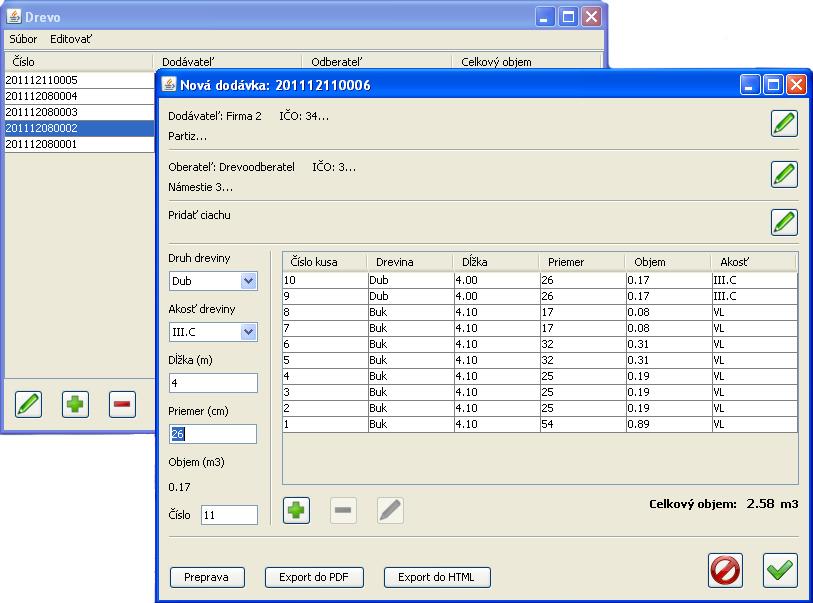Open the Druh dreviny dropdown

tap(247, 282)
